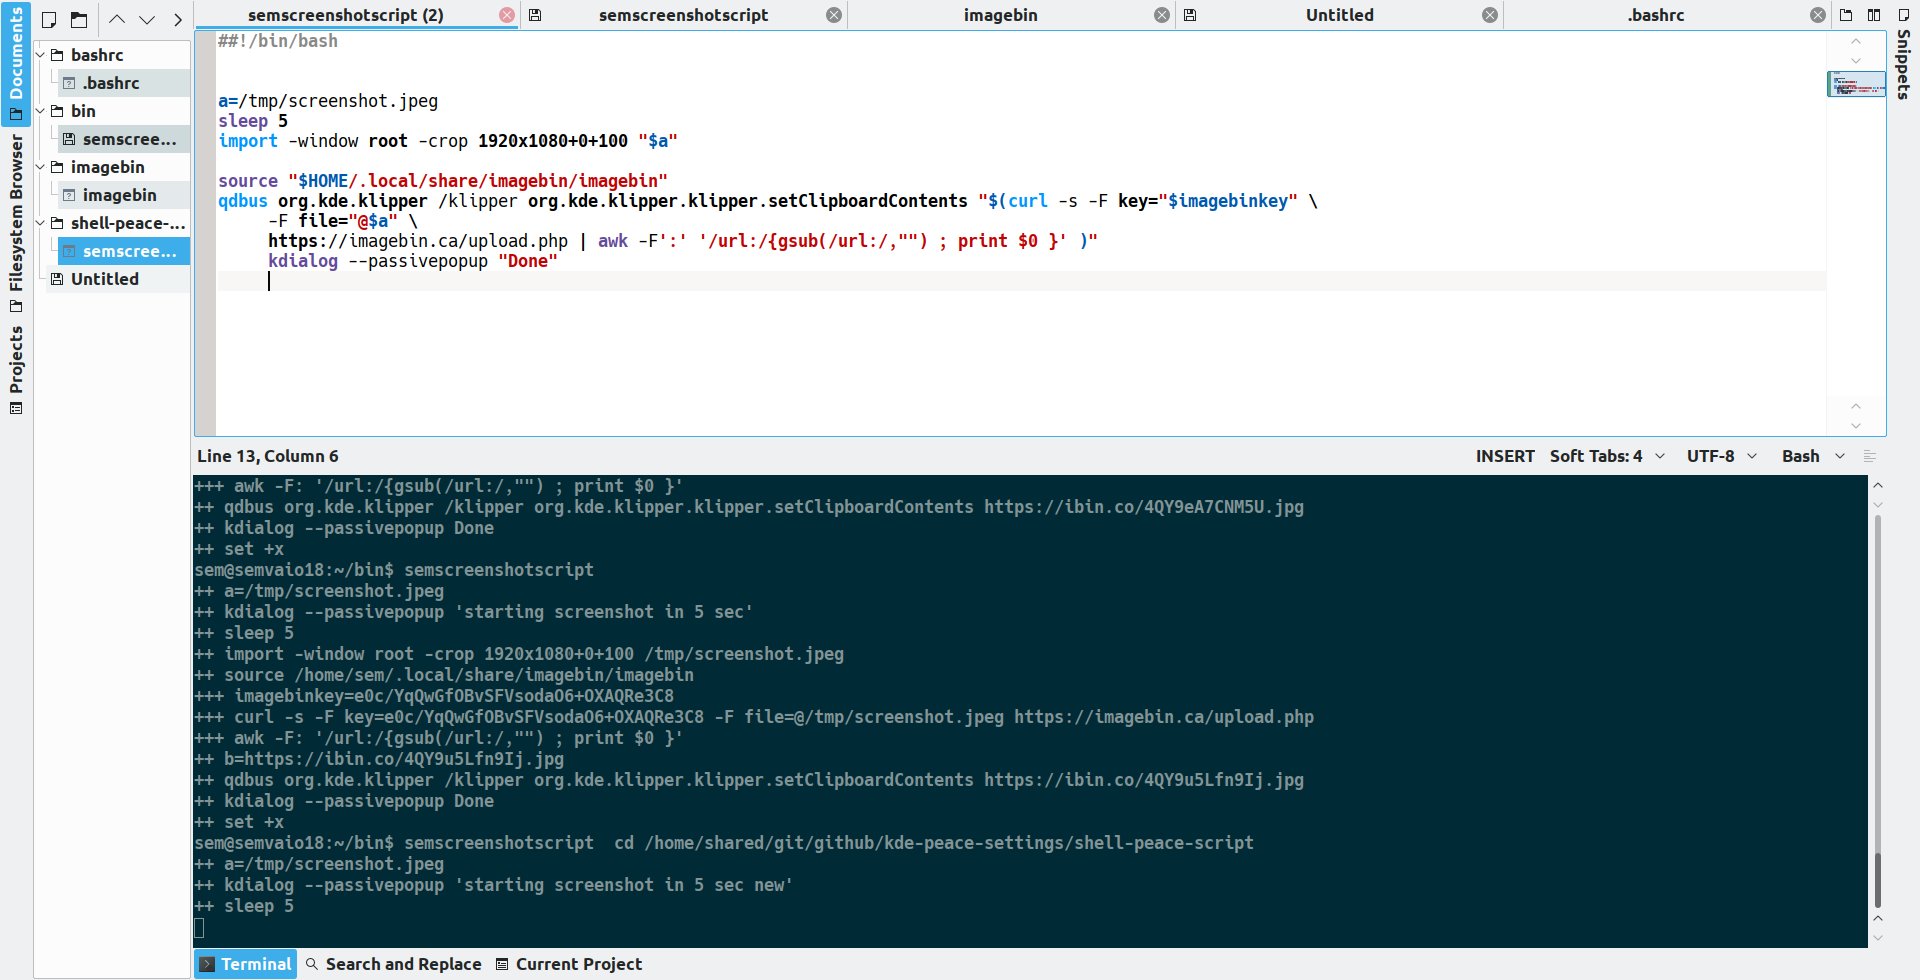Open the Projects side panel
Viewport: 1920px width, 980px height.
tap(16, 369)
